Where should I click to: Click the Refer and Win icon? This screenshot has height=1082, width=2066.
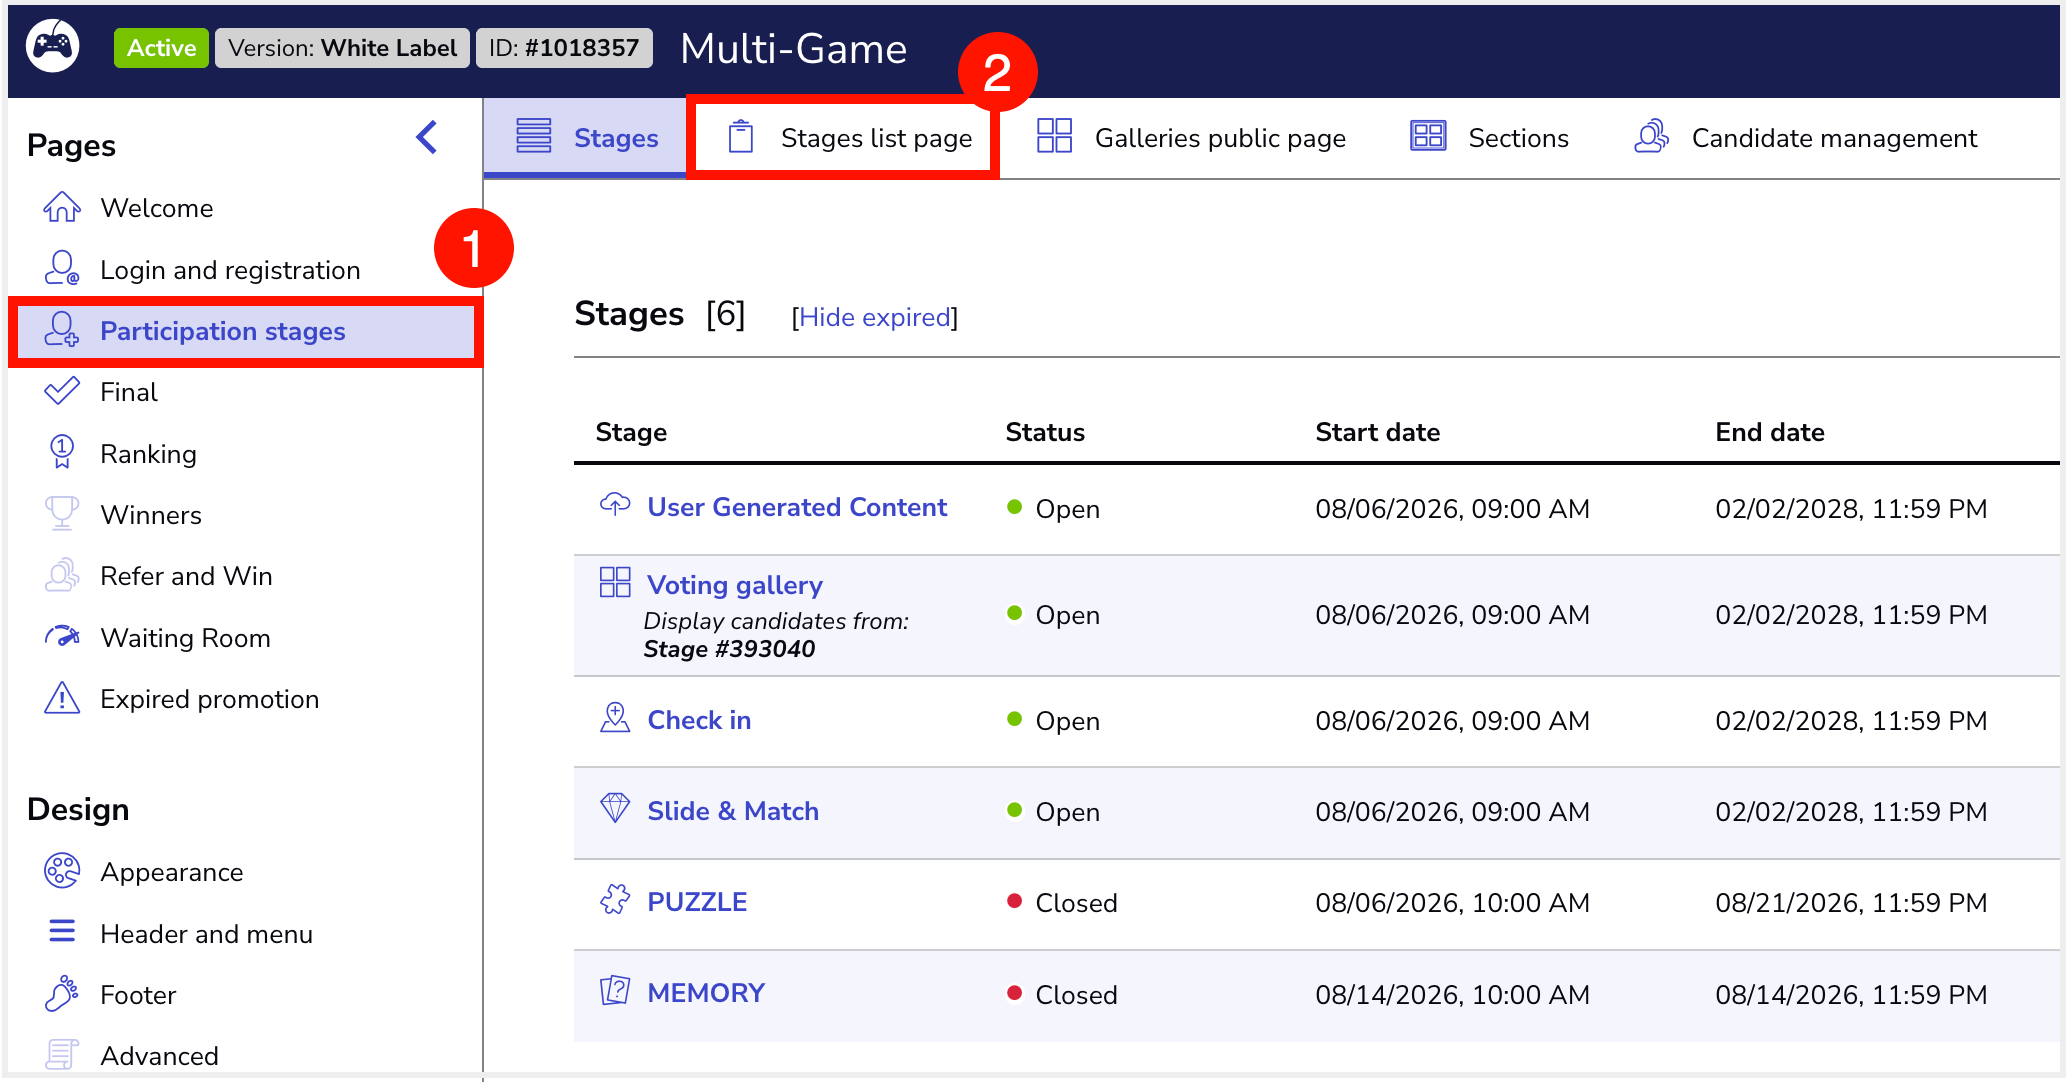(62, 575)
